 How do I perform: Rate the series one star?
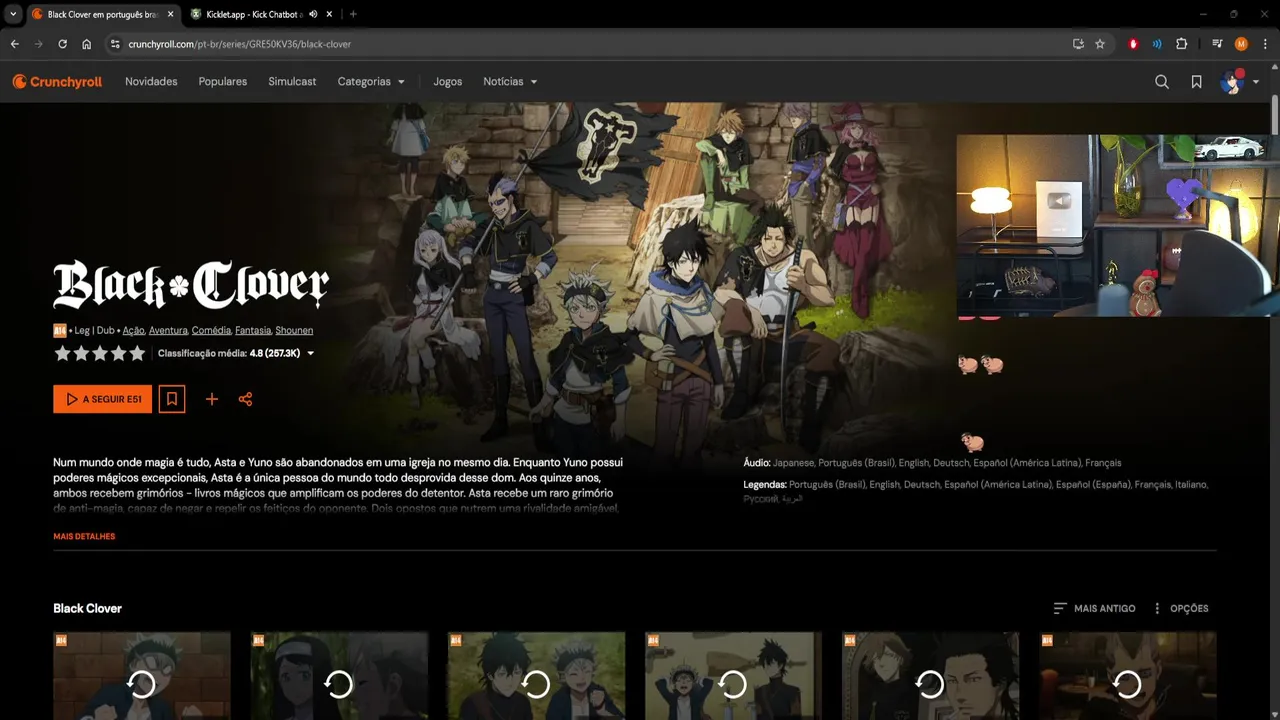[62, 353]
